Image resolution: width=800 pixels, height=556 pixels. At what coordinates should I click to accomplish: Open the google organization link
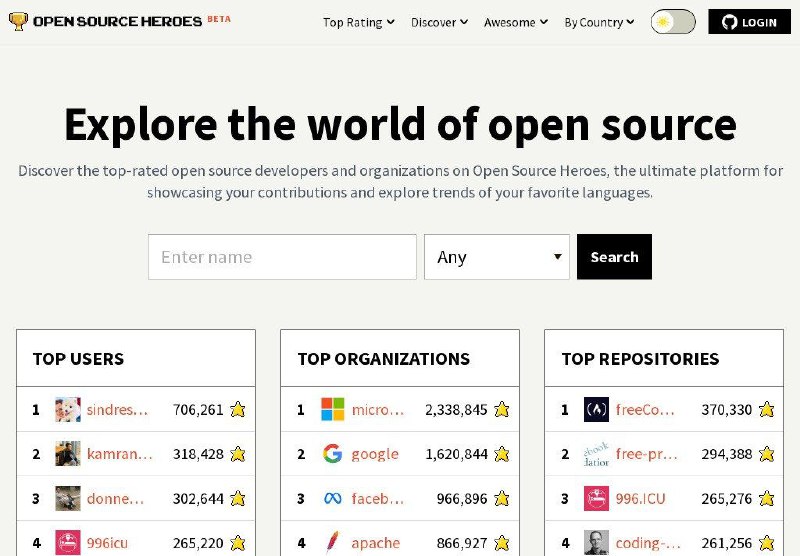click(375, 454)
